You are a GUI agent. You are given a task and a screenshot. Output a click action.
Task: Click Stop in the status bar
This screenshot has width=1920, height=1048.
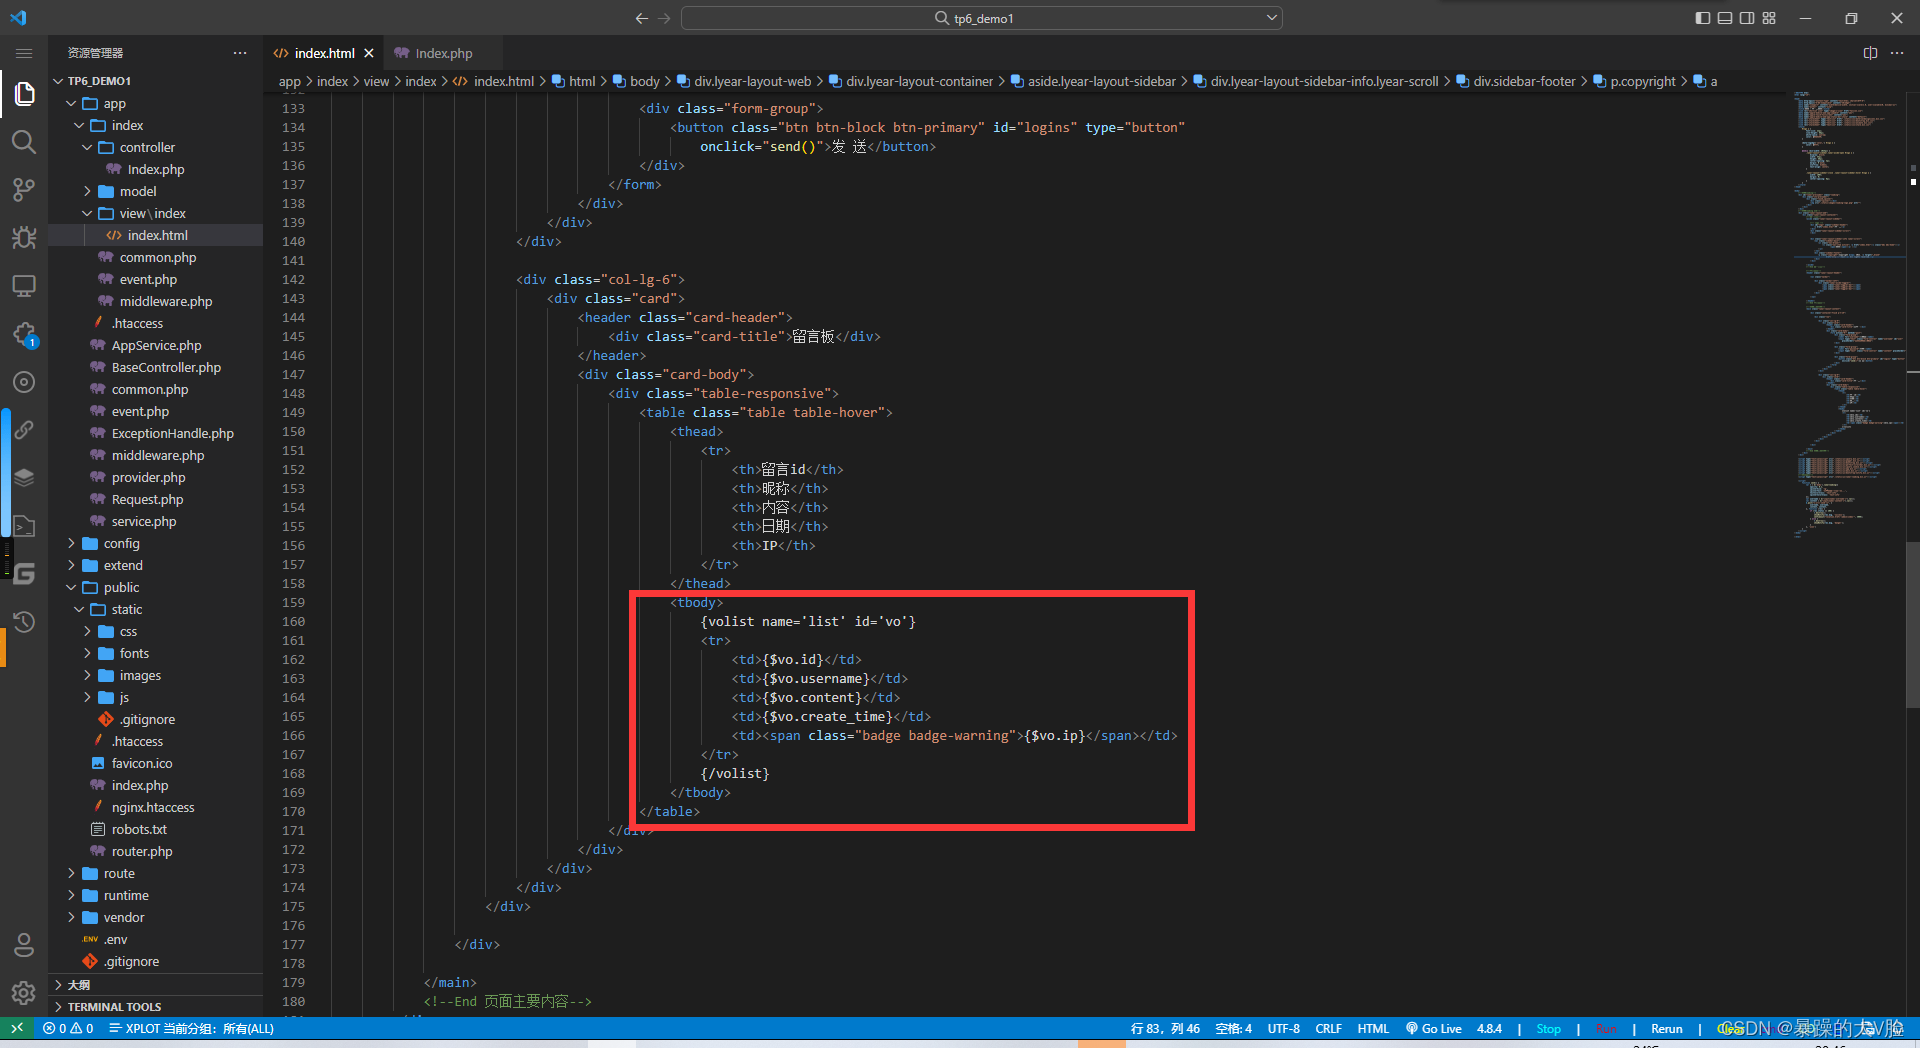tap(1548, 1028)
